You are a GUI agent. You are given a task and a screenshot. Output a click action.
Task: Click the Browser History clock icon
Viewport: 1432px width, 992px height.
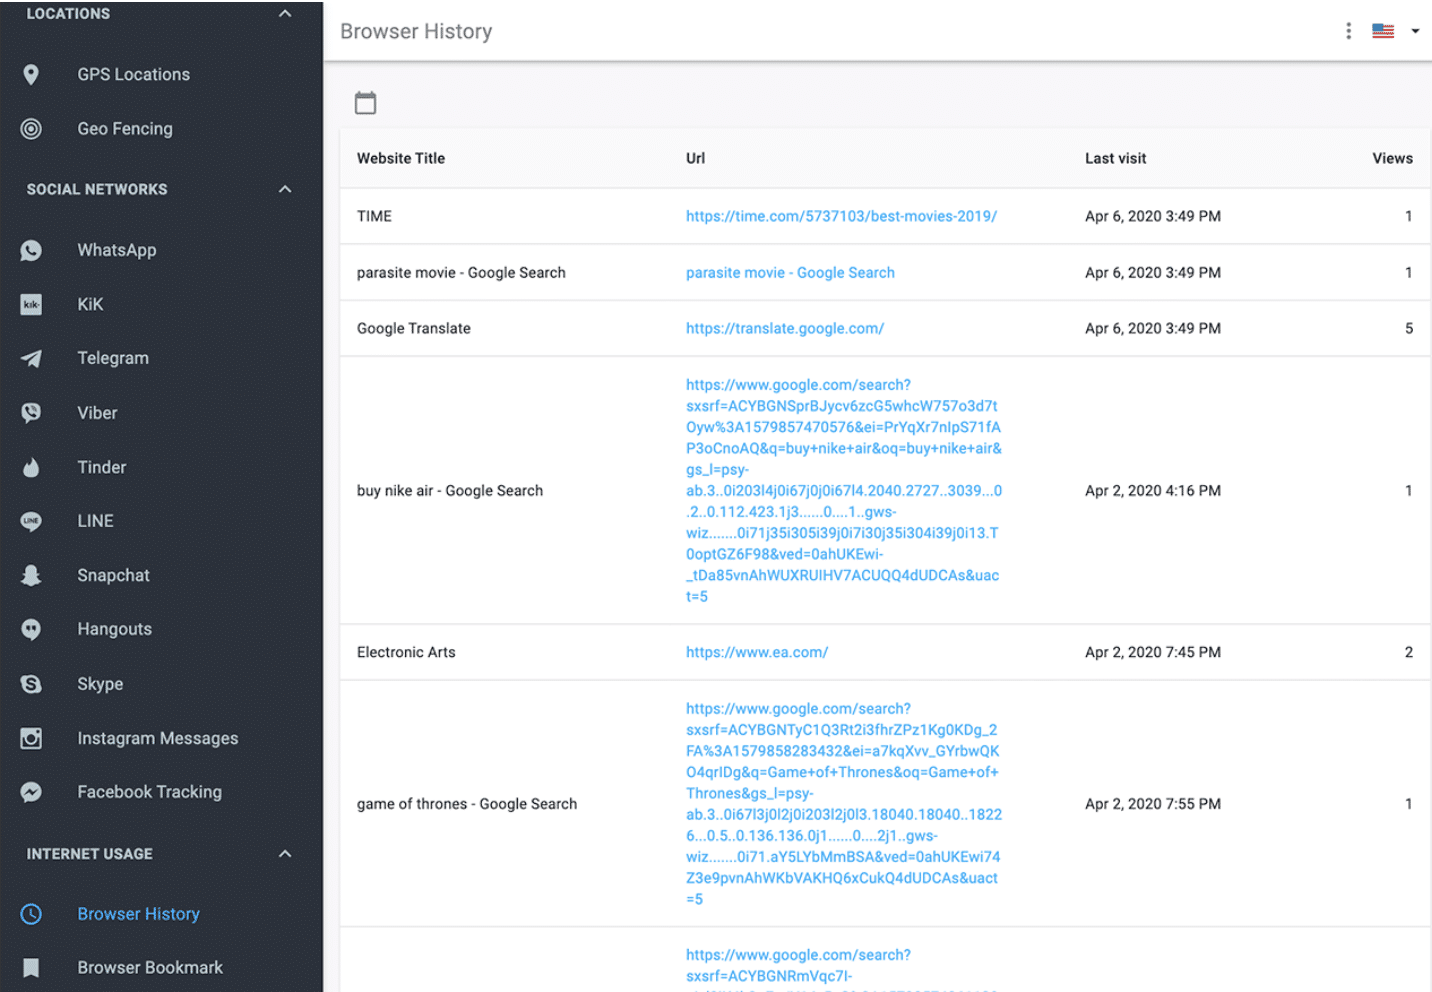point(31,914)
